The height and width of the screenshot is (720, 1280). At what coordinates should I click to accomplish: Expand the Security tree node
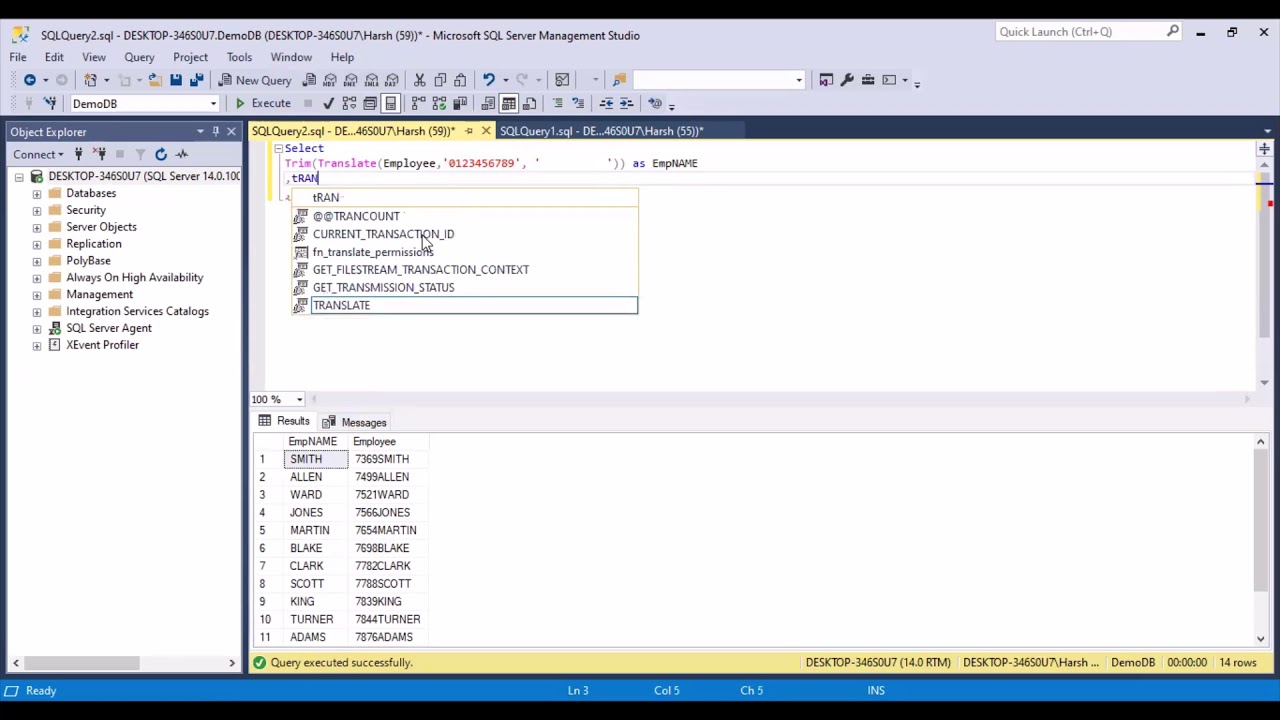(x=37, y=210)
